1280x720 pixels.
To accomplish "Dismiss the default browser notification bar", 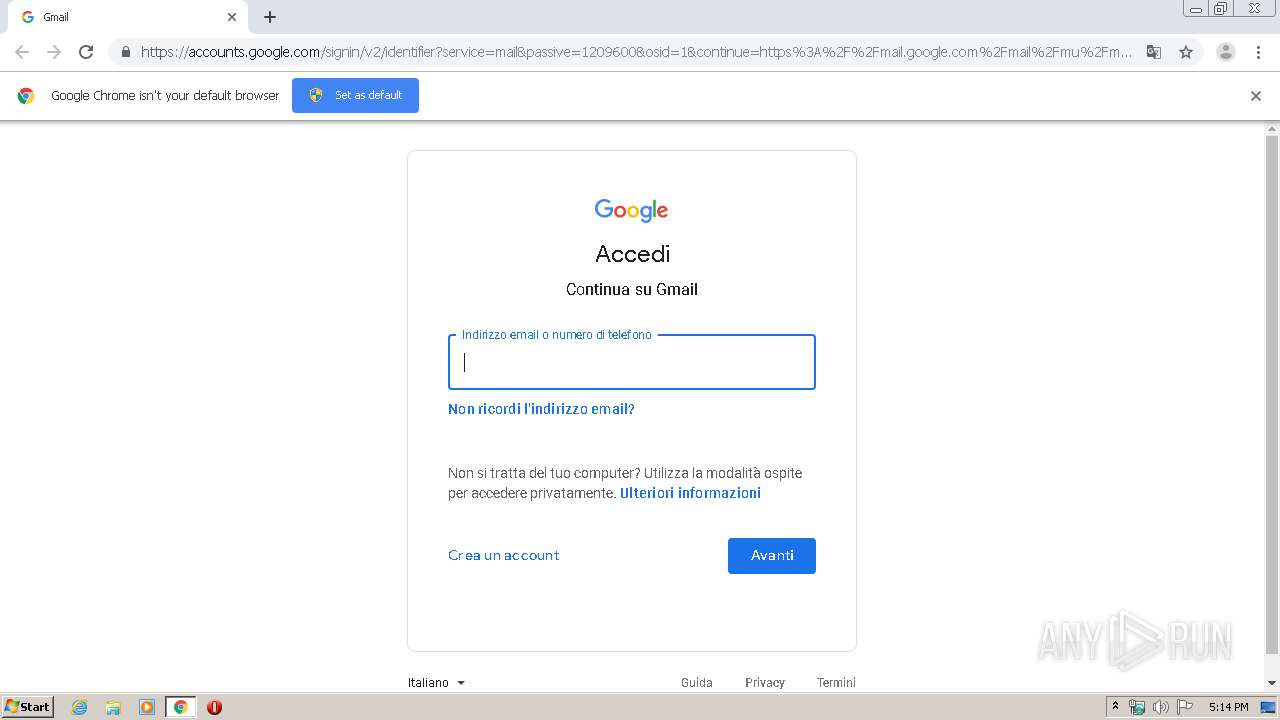I will pyautogui.click(x=1256, y=96).
